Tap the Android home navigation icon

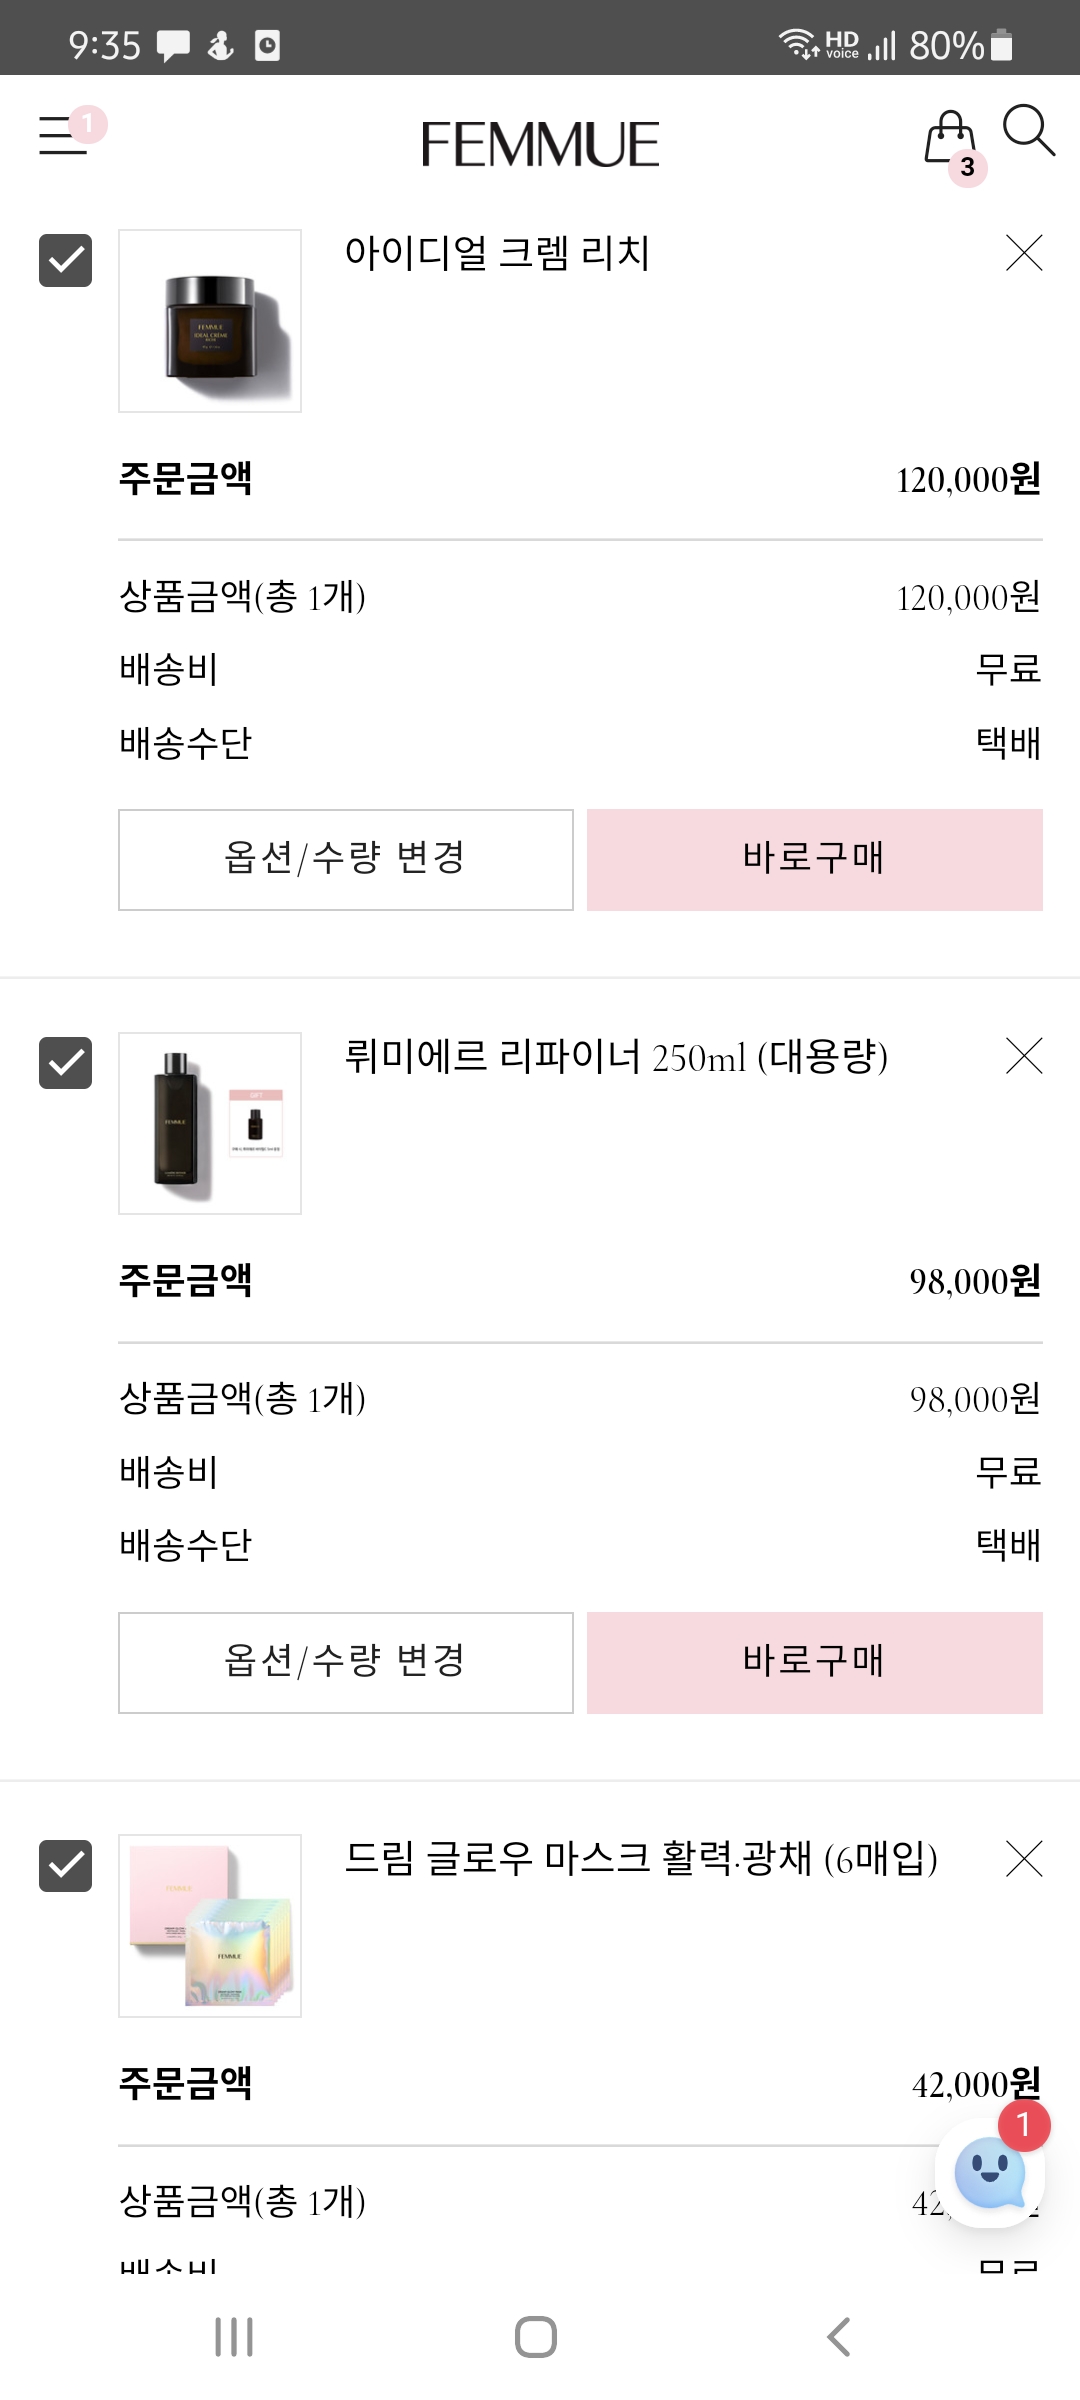(536, 2337)
